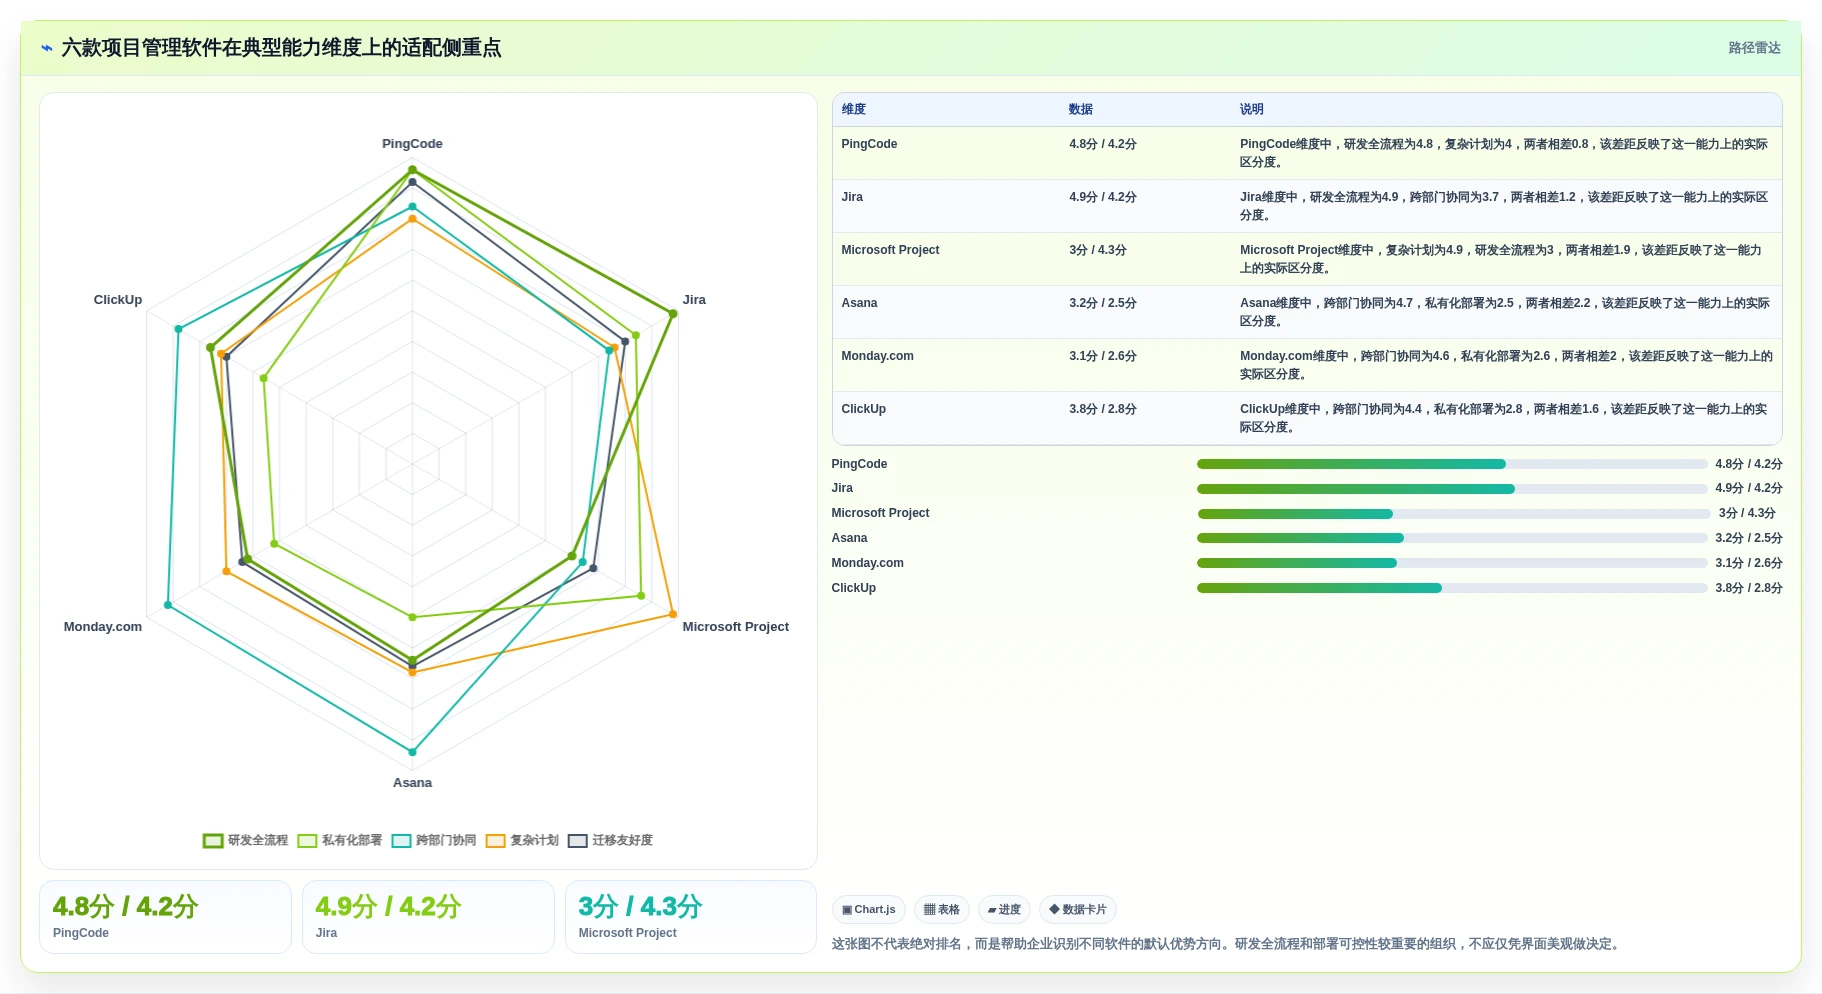Click the Asana radar axis label

(x=412, y=783)
